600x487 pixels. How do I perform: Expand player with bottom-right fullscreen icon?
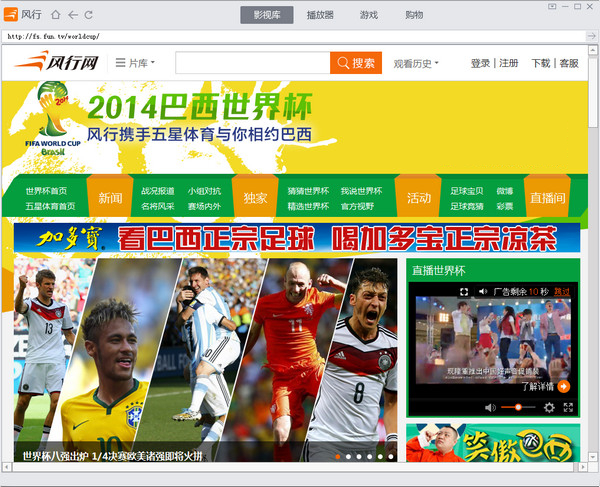coord(568,407)
